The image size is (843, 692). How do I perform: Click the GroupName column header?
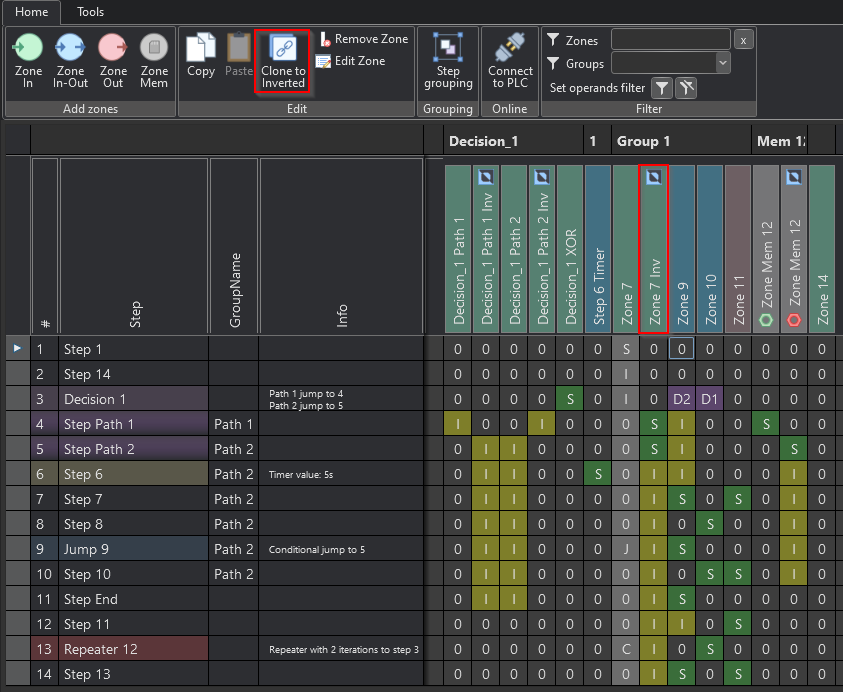click(234, 246)
